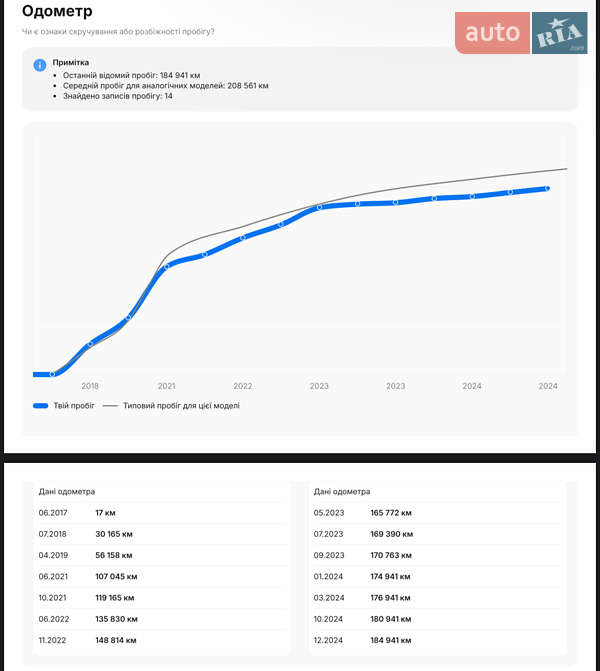Image resolution: width=600 pixels, height=671 pixels.
Task: Select the 07.2018 record with 30 165 км
Action: pyautogui.click(x=160, y=534)
